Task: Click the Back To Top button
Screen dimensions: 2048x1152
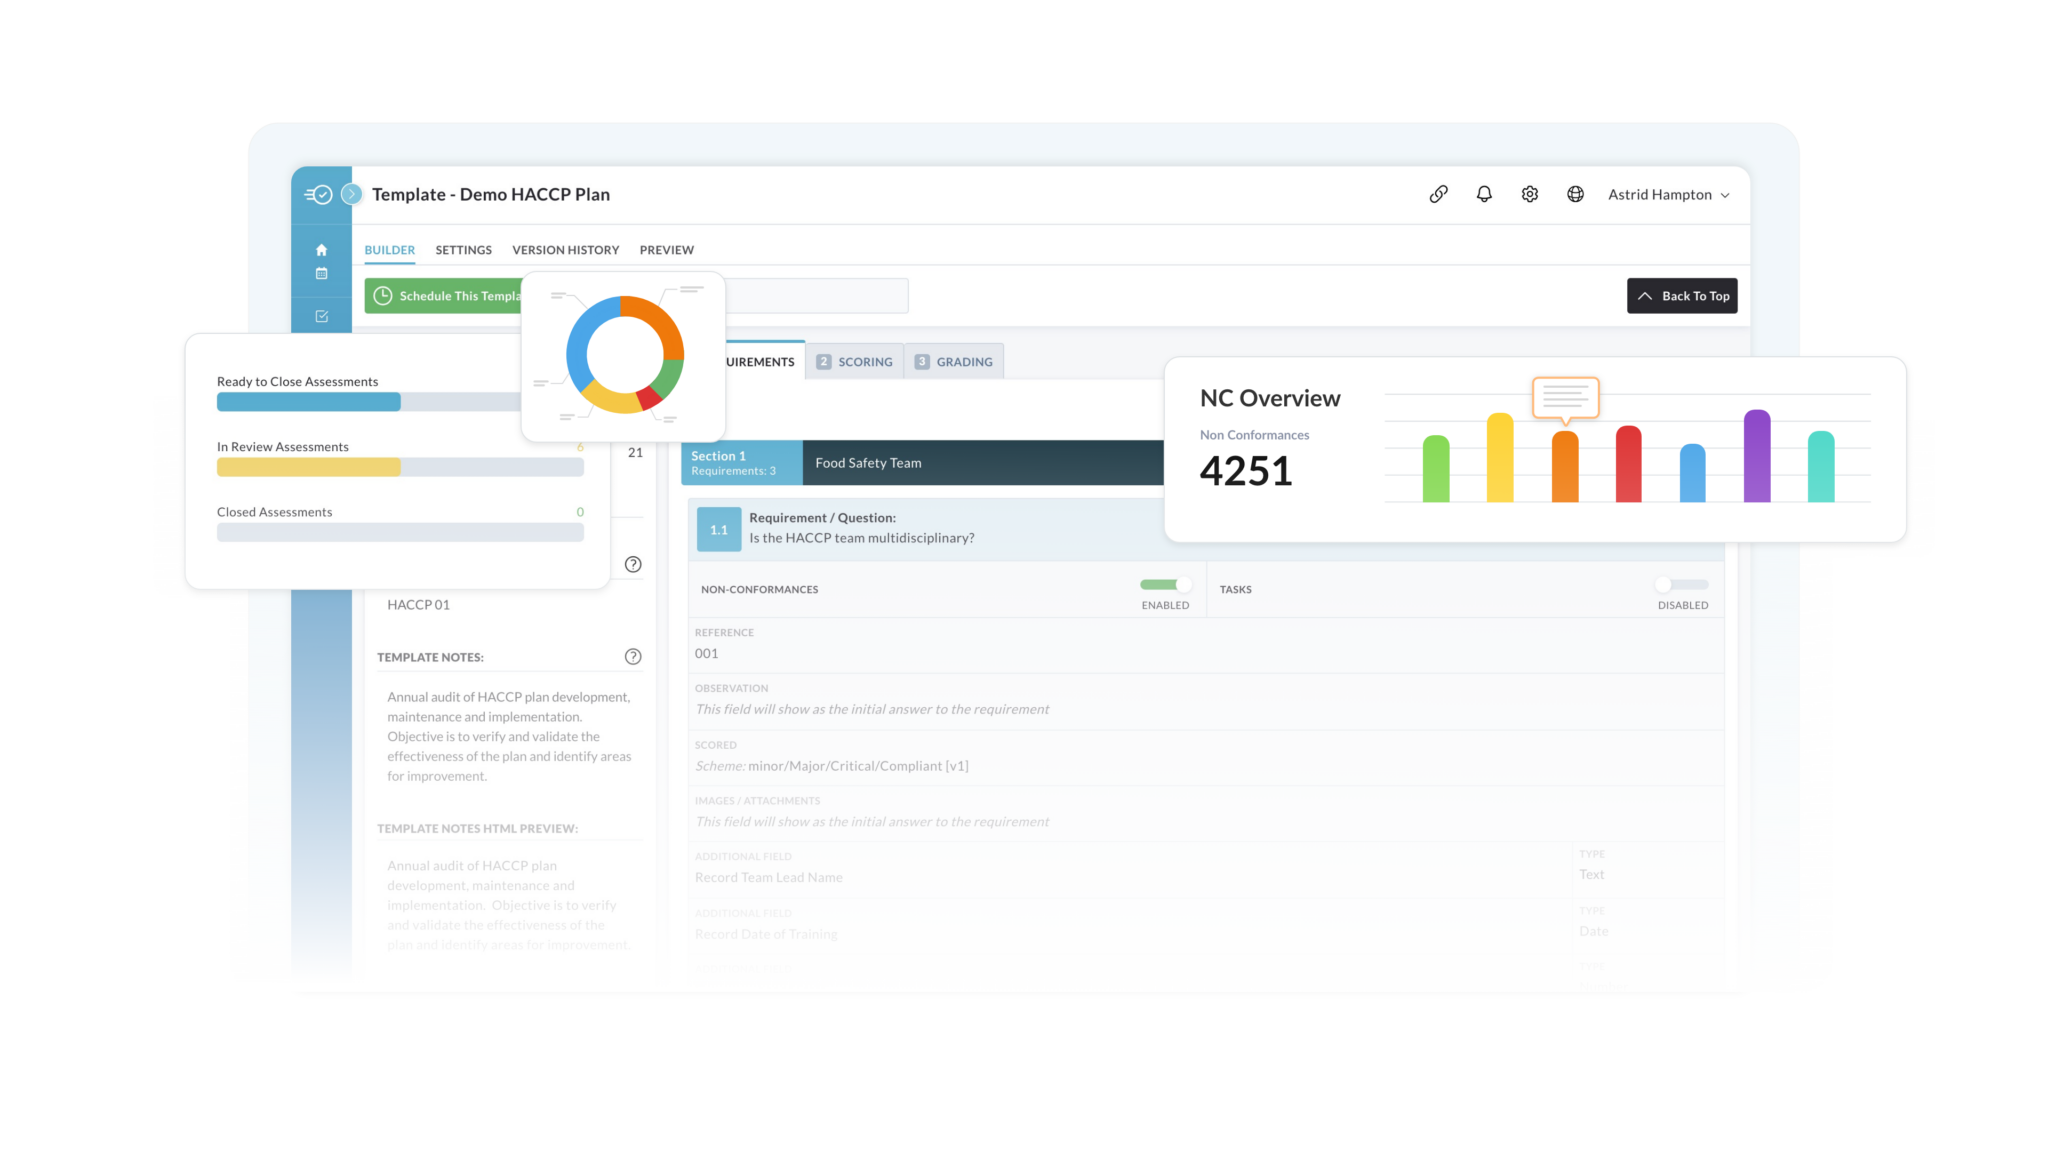Action: click(1682, 296)
